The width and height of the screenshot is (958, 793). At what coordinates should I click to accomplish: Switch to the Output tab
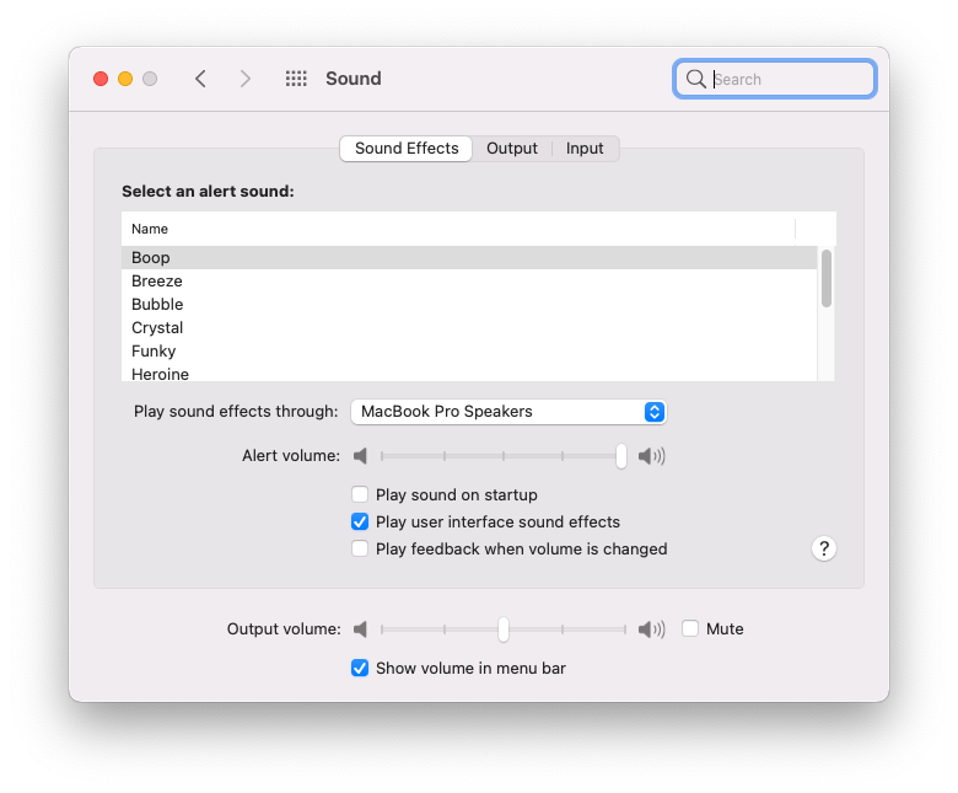pyautogui.click(x=511, y=148)
